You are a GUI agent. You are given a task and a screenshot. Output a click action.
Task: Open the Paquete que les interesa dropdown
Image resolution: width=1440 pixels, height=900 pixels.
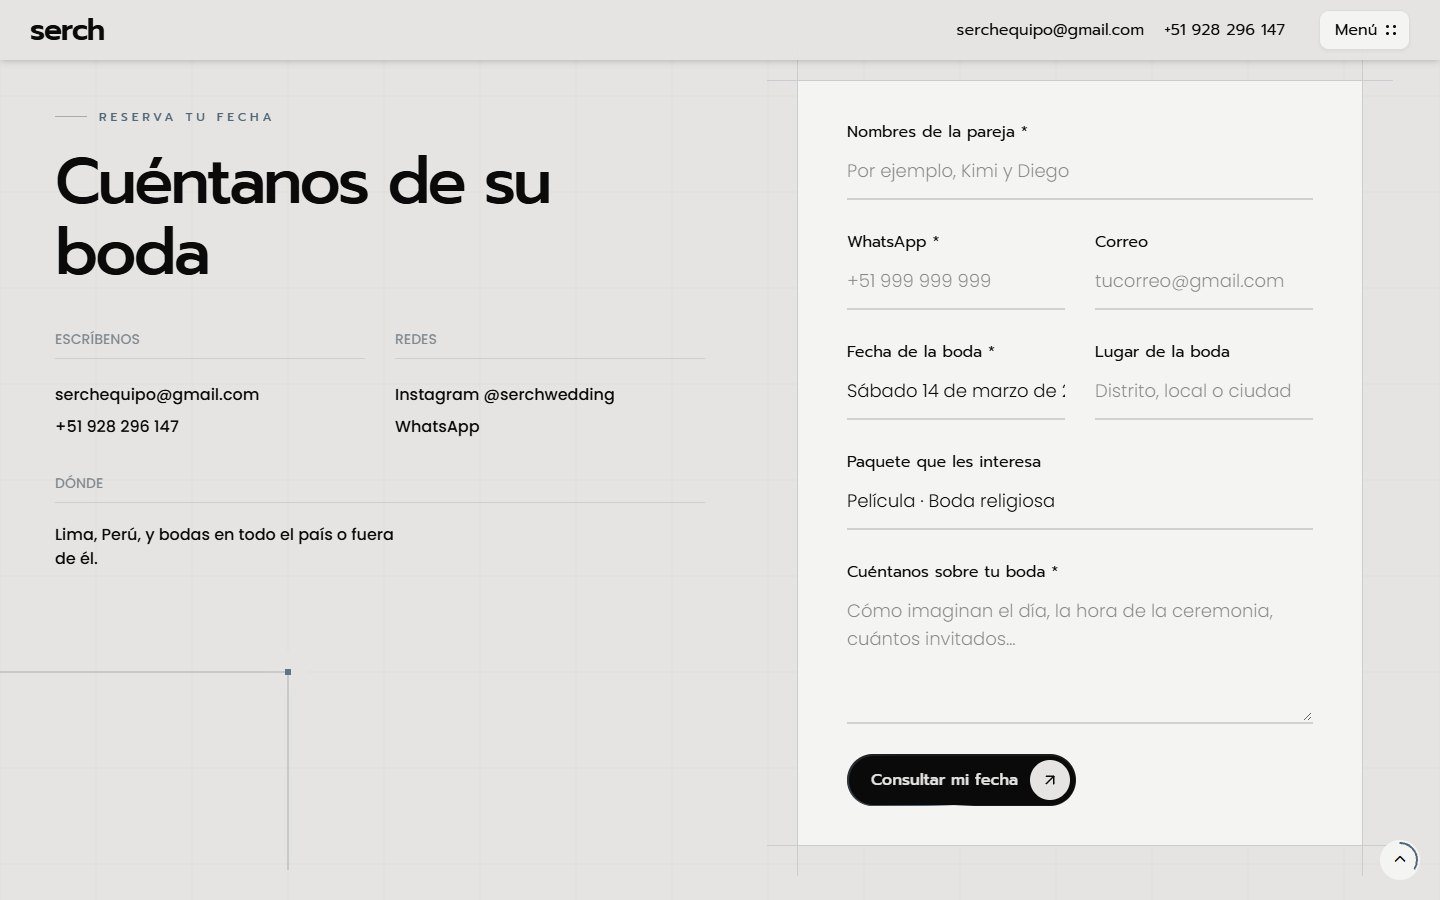1079,502
